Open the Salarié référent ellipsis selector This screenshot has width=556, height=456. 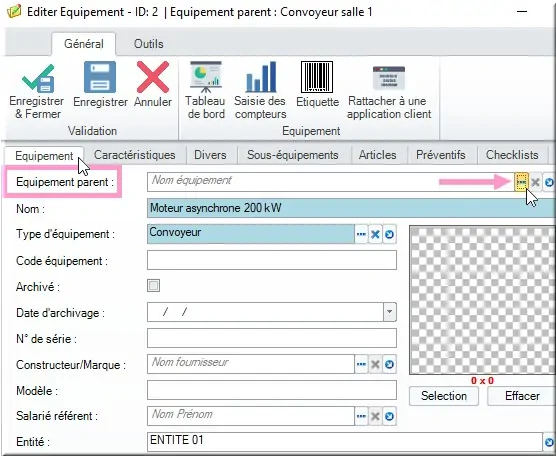coord(361,416)
